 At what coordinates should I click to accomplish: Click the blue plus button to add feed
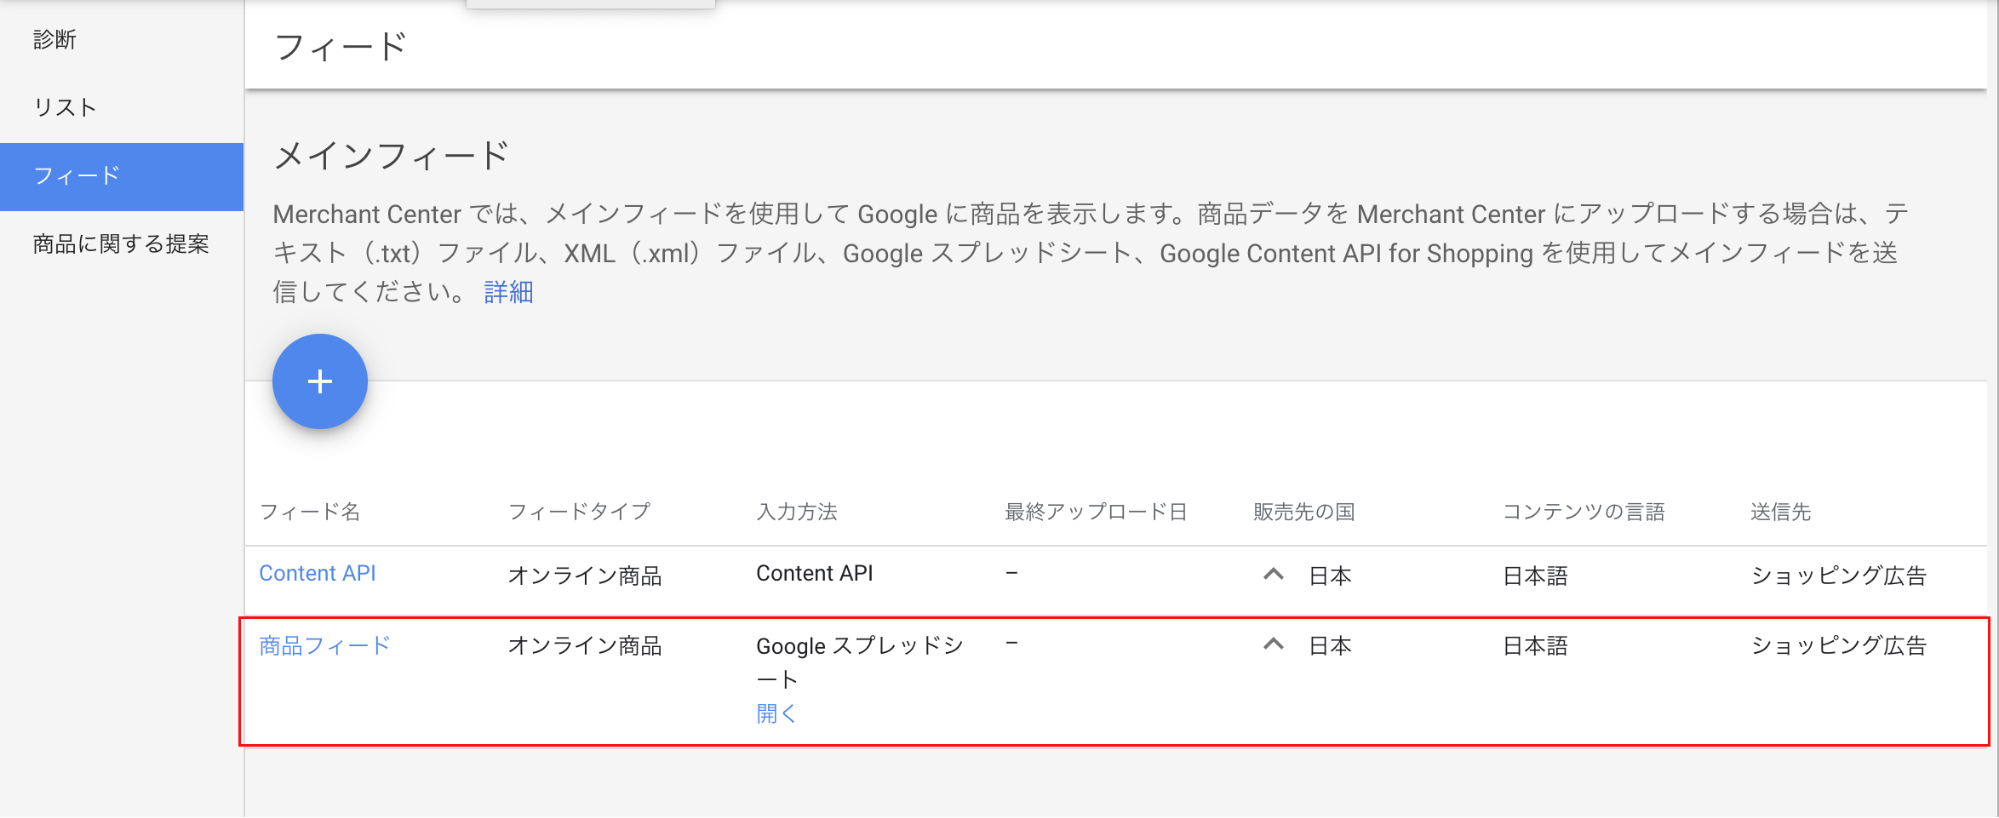point(320,381)
